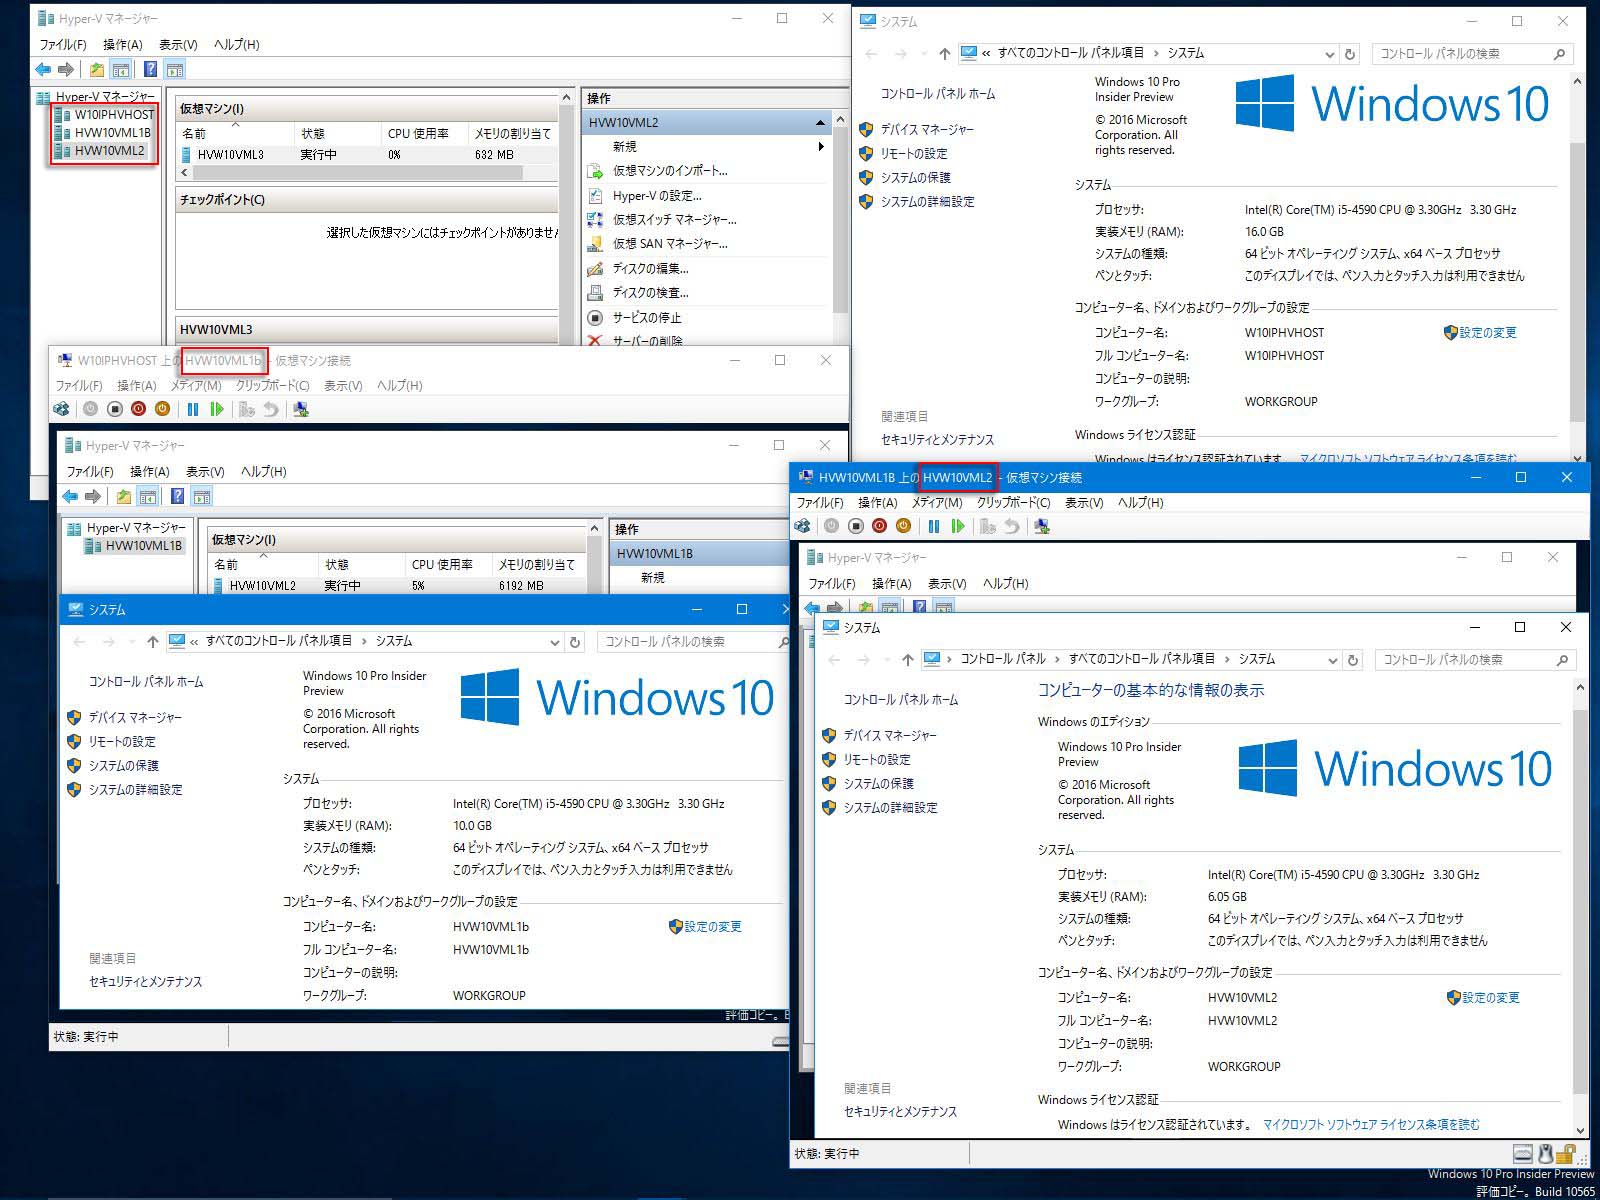Click マイクロソフト ソフトウェア ライセンス条項を読む link in HVW10VML2 window
Image resolution: width=1600 pixels, height=1200 pixels.
click(1371, 1125)
